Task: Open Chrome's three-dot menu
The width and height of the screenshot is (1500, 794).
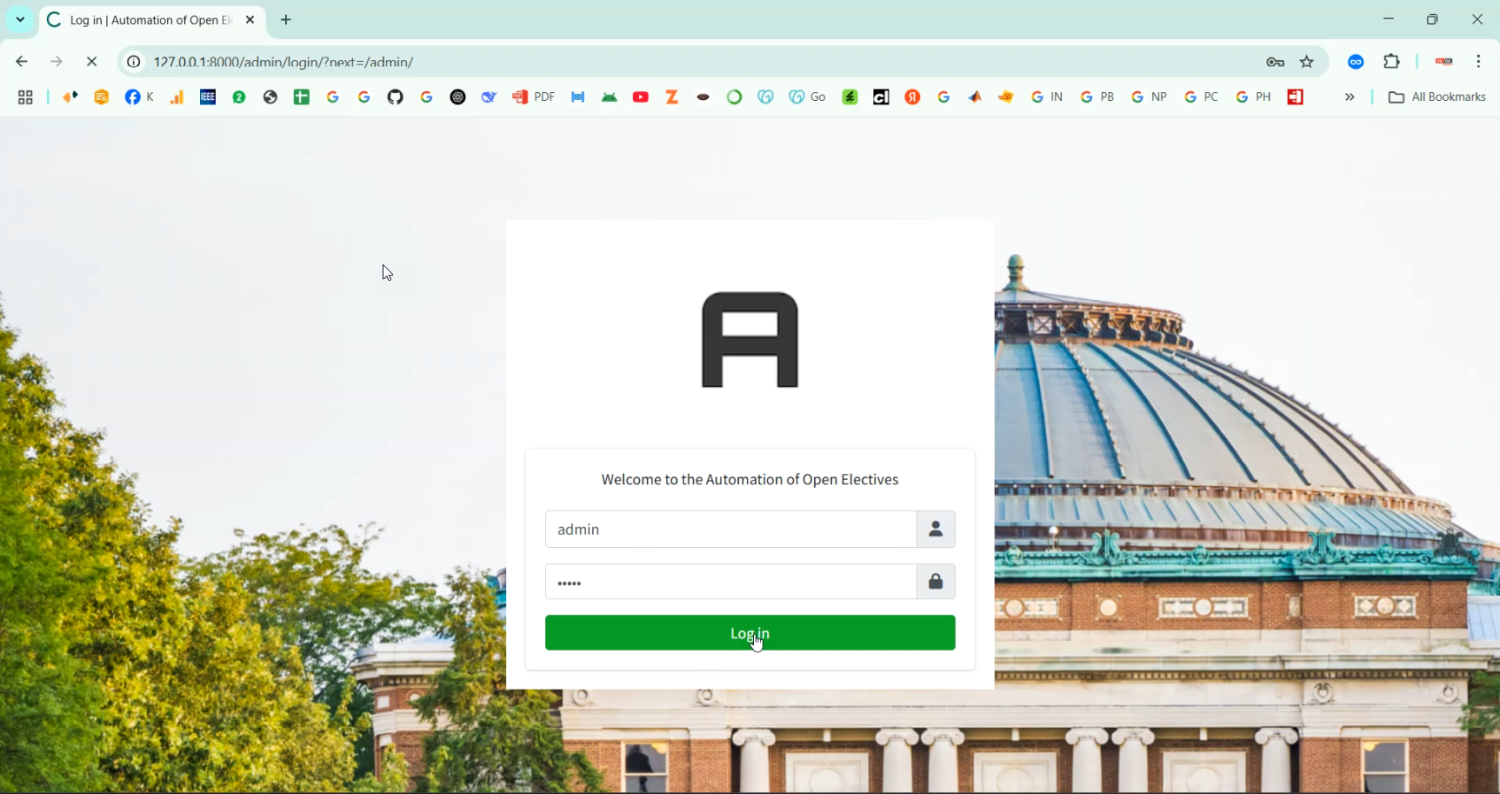Action: pos(1478,62)
